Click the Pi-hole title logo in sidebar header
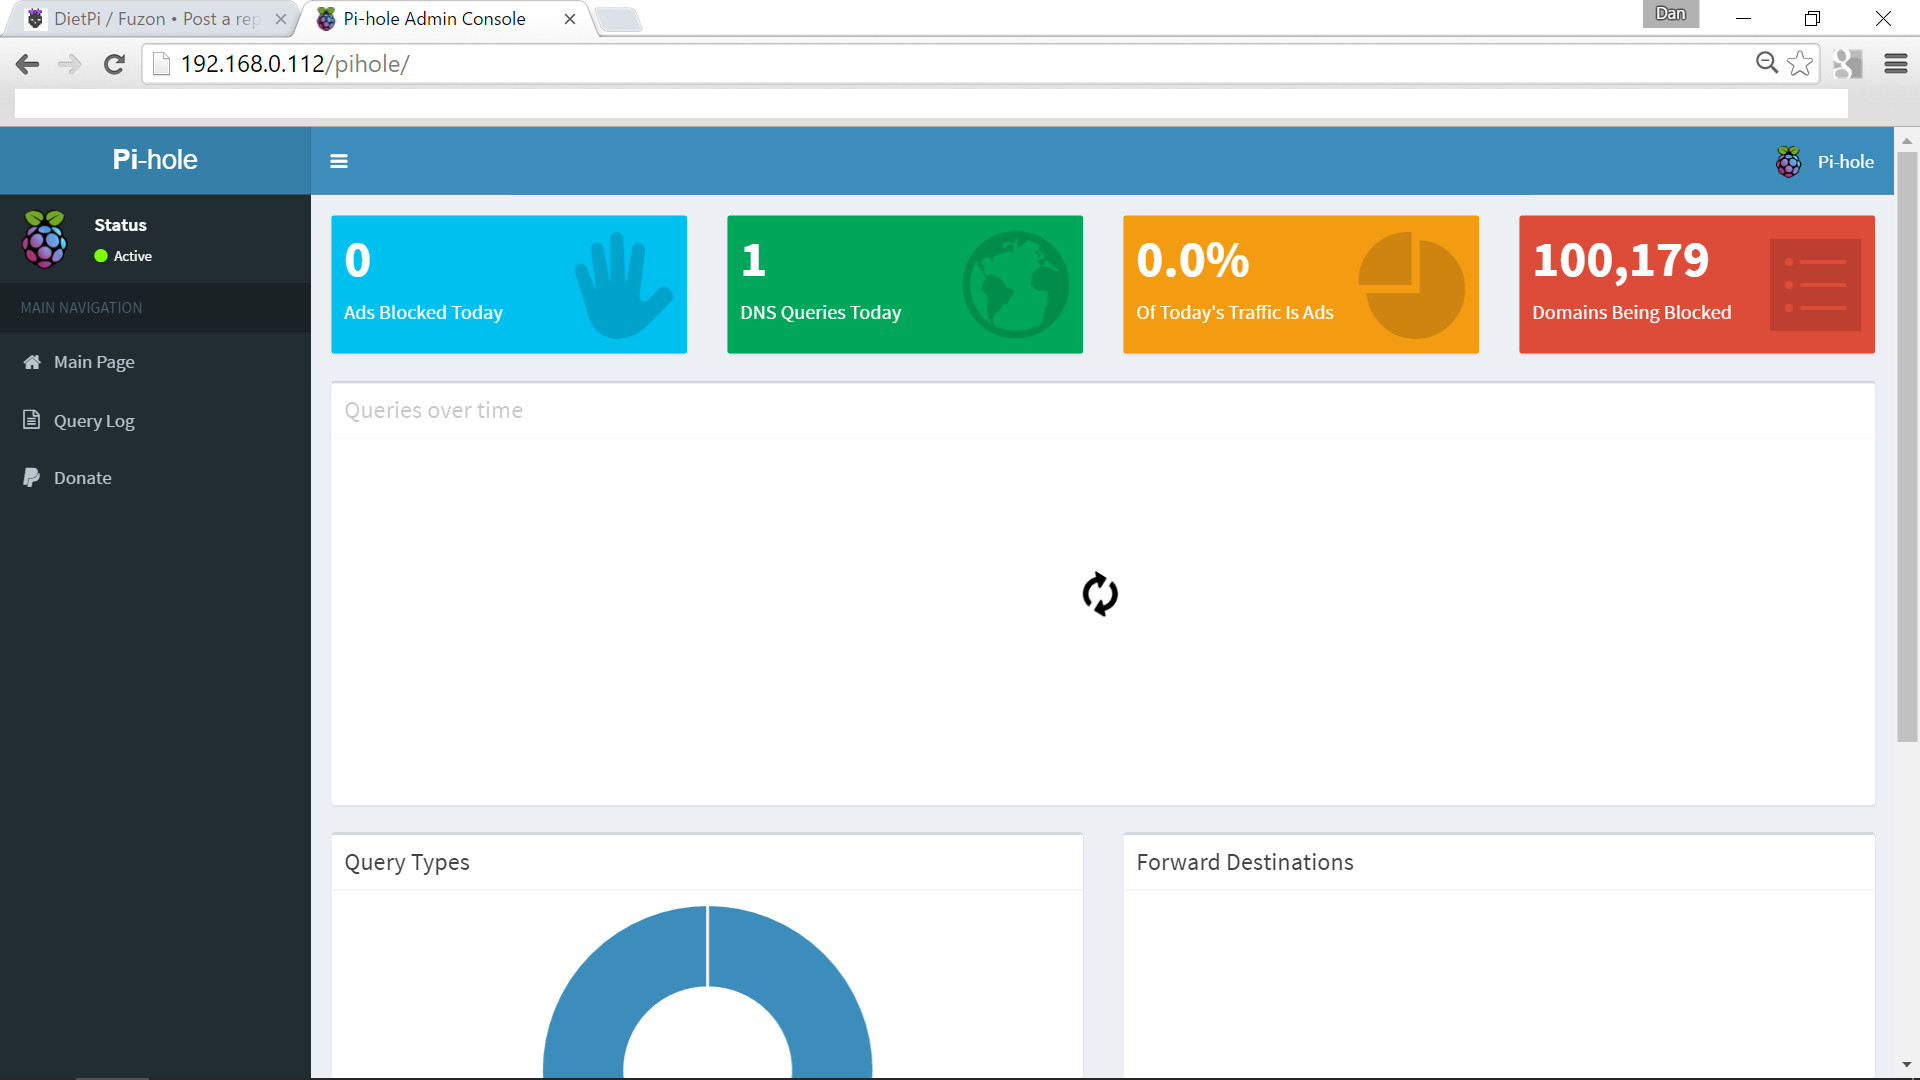 click(155, 160)
